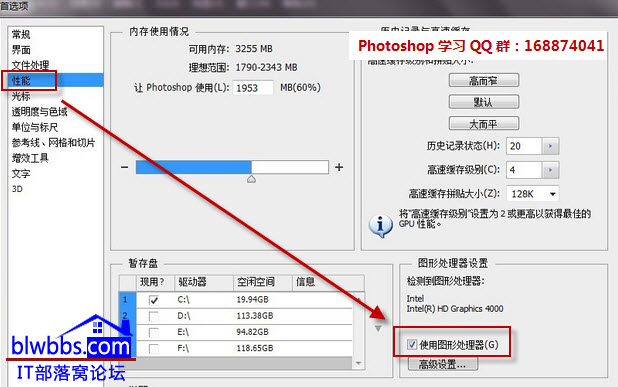
Task: Click the 19.94GB free space cell
Action: (x=252, y=300)
